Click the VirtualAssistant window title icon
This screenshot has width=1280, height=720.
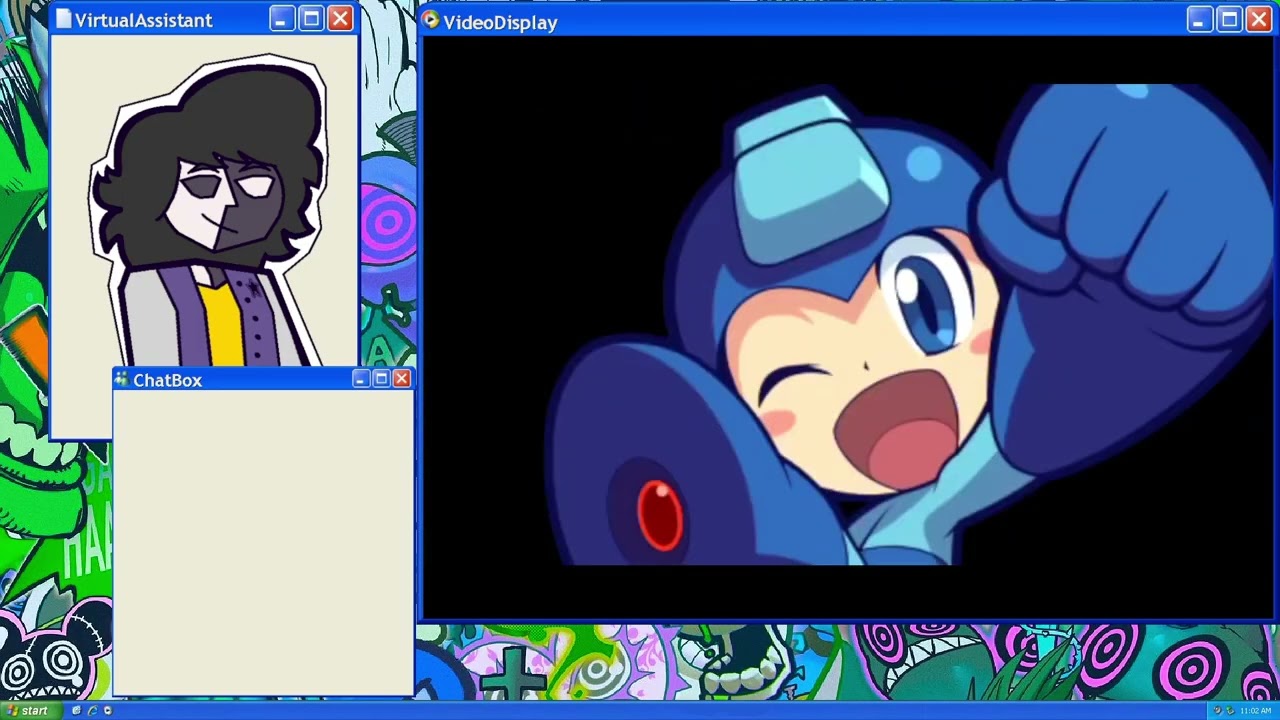tap(64, 19)
